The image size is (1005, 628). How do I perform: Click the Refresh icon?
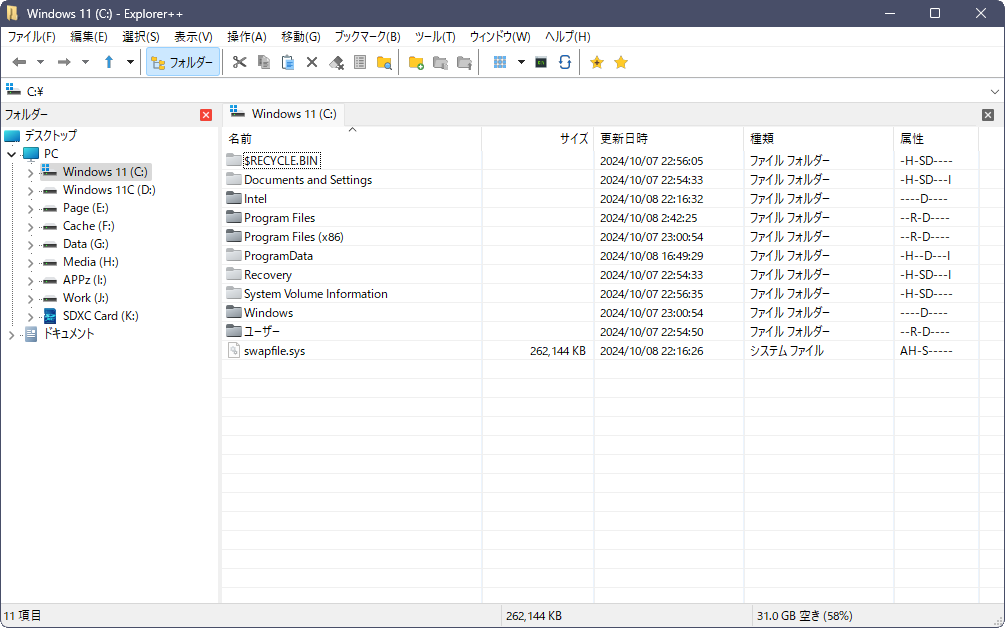pyautogui.click(x=565, y=62)
